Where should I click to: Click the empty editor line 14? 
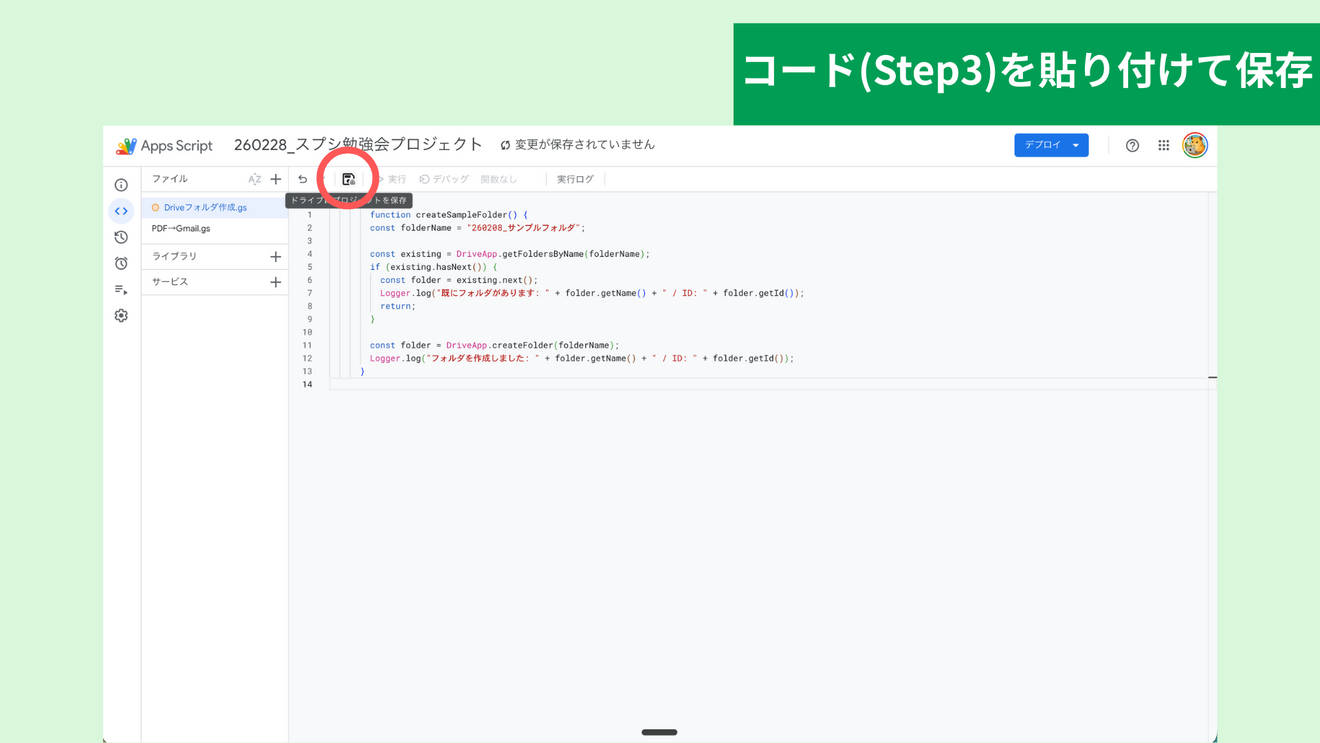click(x=770, y=384)
